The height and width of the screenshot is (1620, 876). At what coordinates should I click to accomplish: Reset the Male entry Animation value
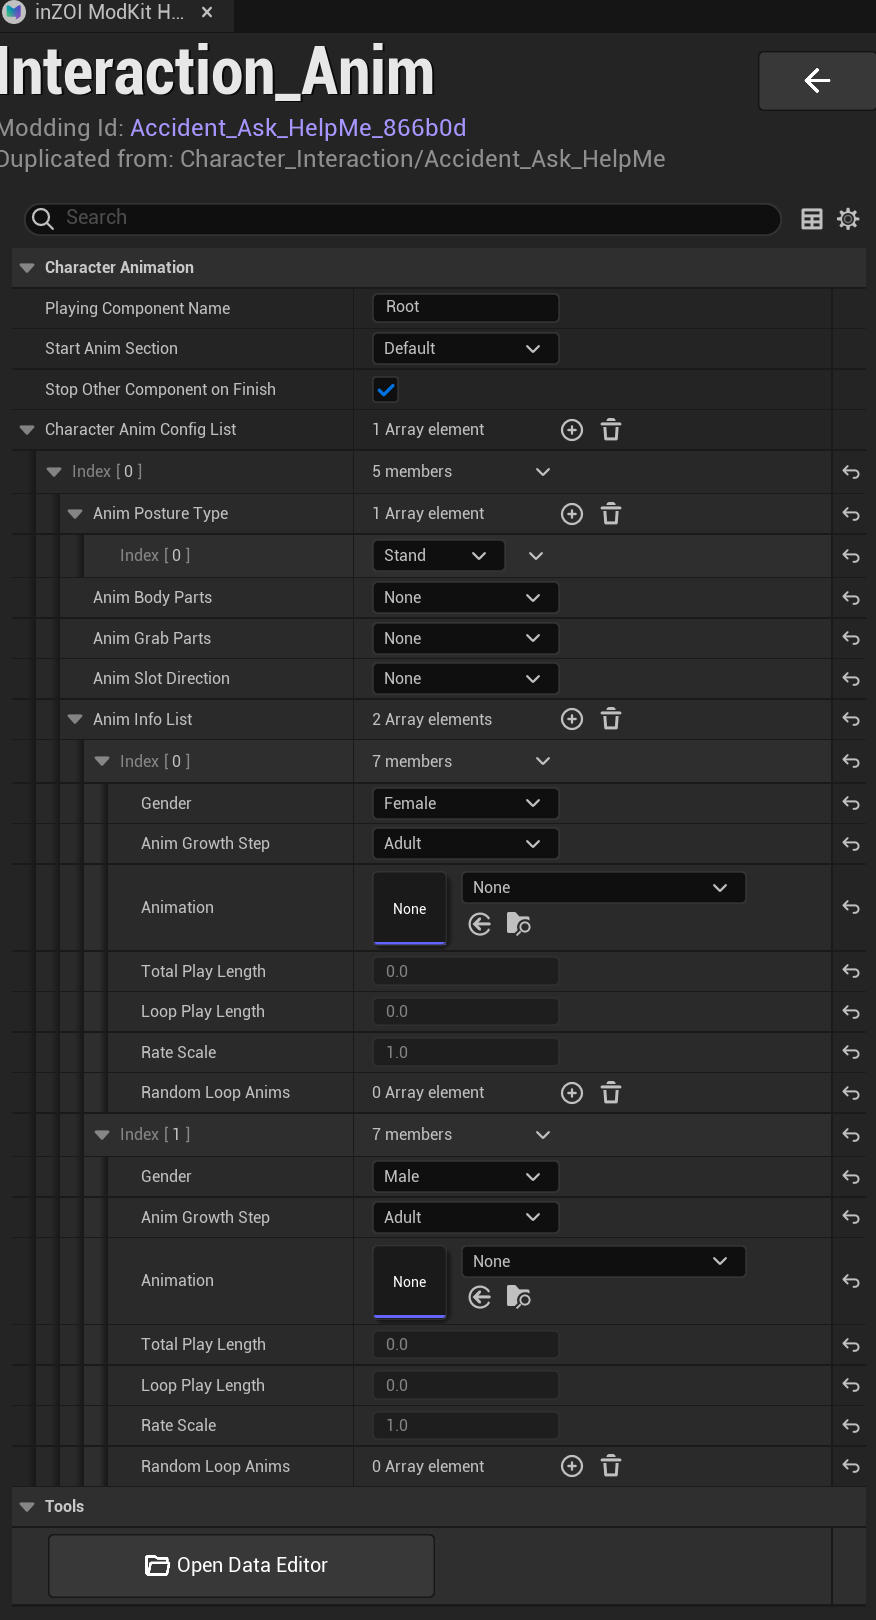click(x=851, y=1281)
